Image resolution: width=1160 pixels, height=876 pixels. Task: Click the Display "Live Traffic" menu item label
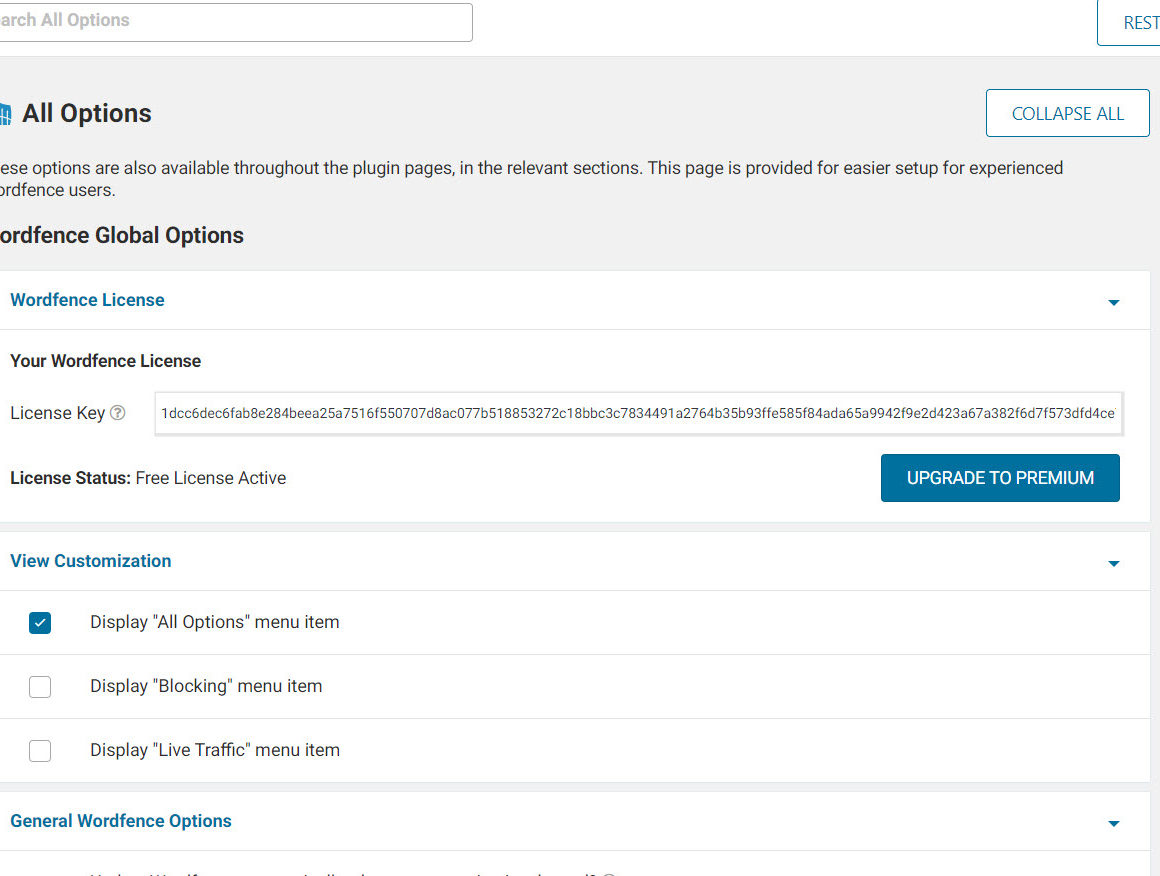point(215,750)
